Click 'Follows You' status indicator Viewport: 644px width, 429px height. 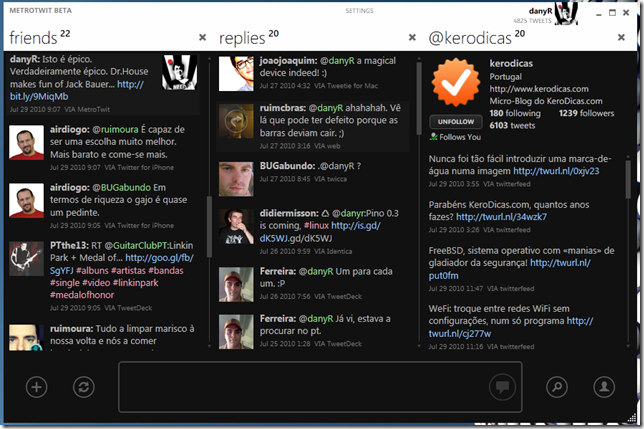click(455, 137)
